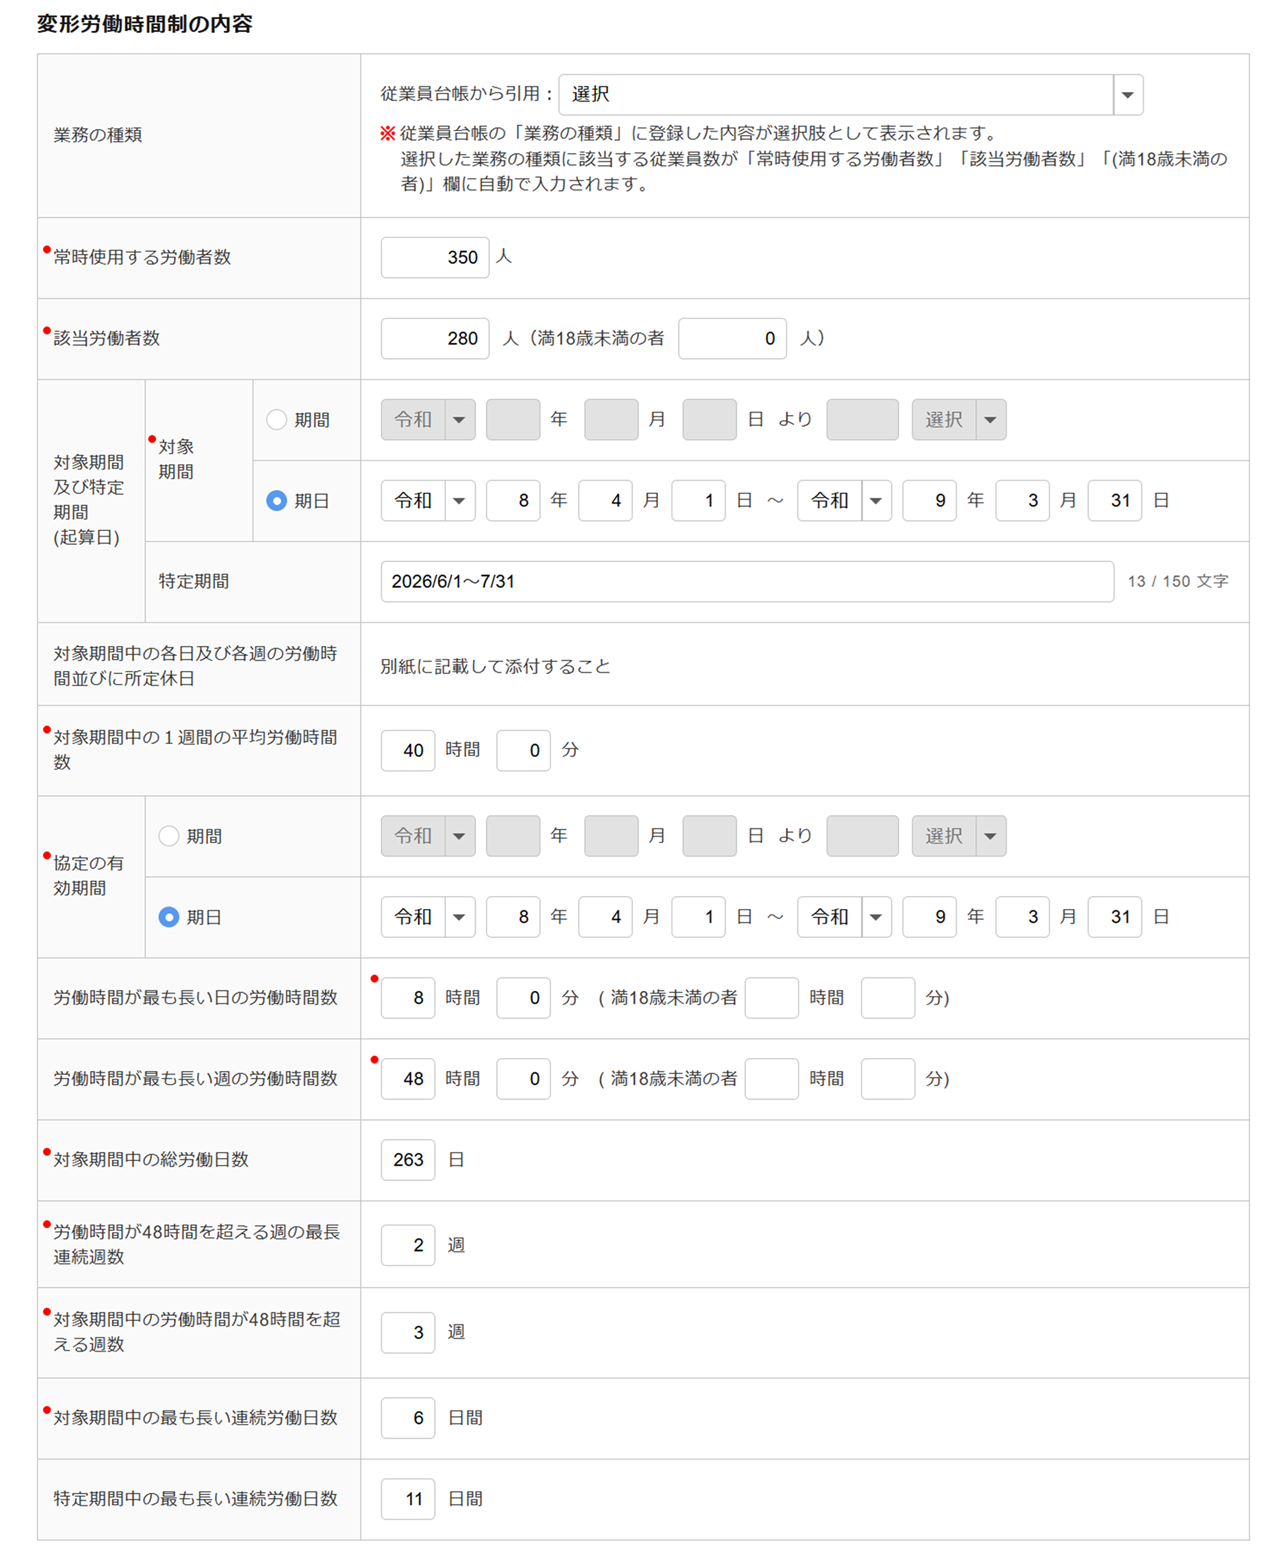
Task: Click the start year field in 協定の有効期間 期日 row
Action: pyautogui.click(x=513, y=917)
